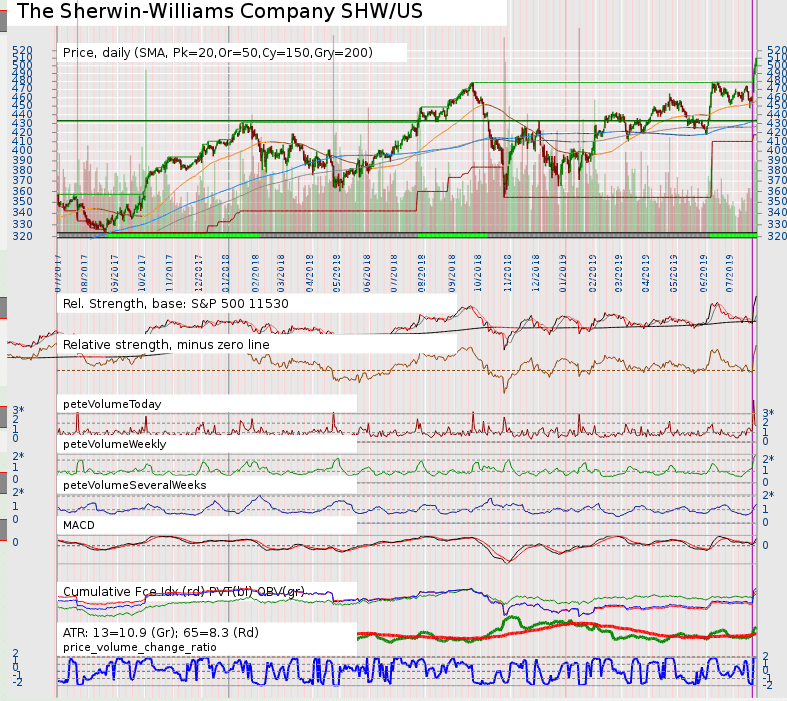Viewport: 787px width, 701px height.
Task: Click the 11/2017 date axis label
Action: [x=169, y=273]
